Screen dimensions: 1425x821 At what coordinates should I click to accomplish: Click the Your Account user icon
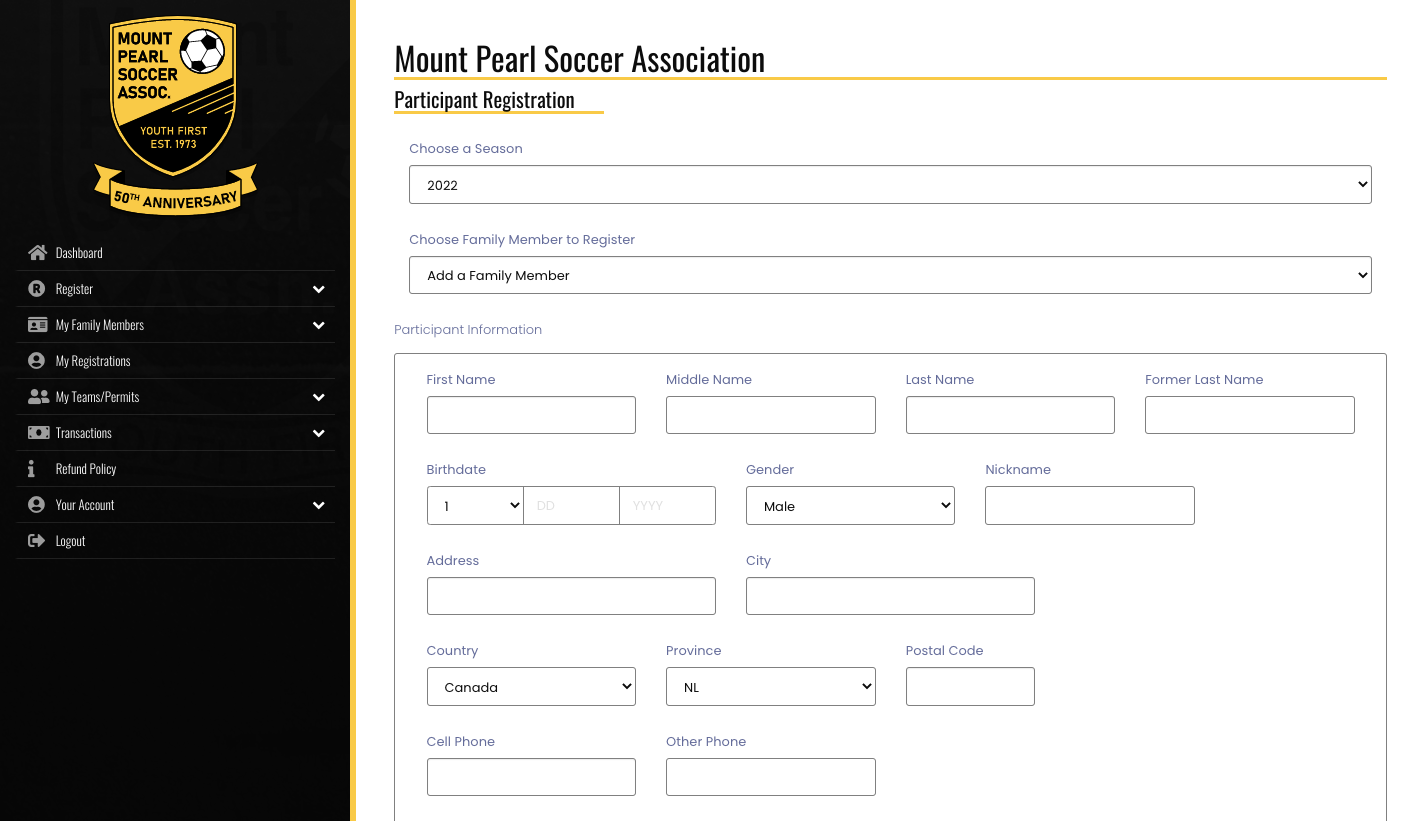37,505
